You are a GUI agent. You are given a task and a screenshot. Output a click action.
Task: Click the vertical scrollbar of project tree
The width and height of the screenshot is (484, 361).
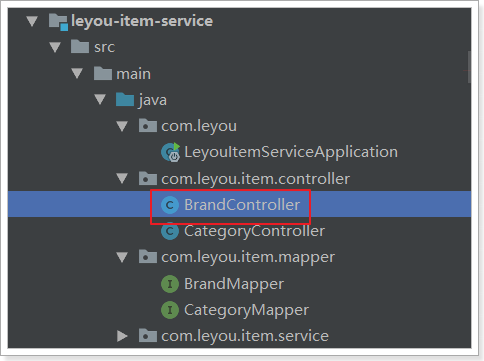click(x=469, y=67)
